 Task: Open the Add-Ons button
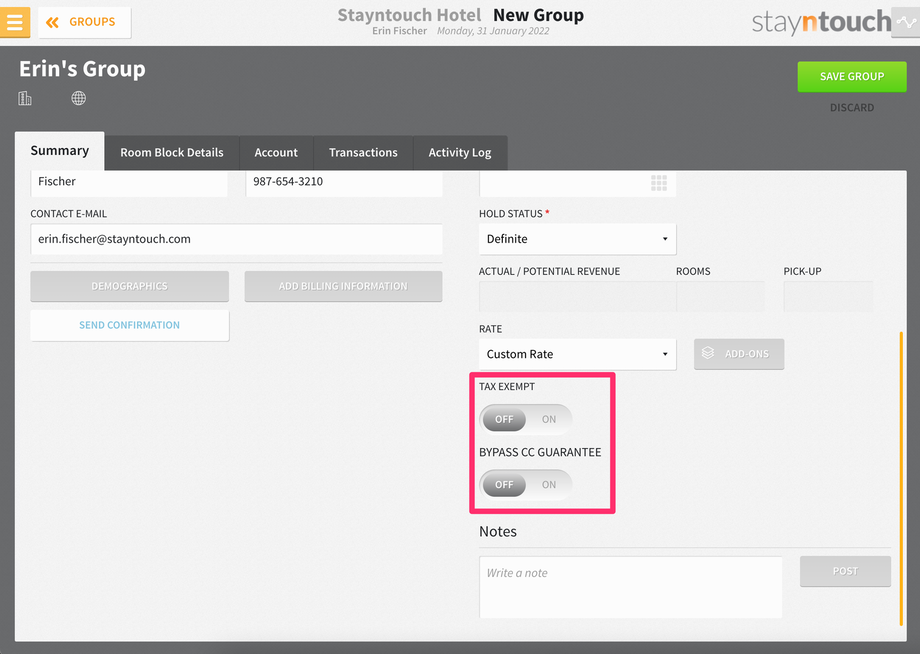pyautogui.click(x=739, y=354)
